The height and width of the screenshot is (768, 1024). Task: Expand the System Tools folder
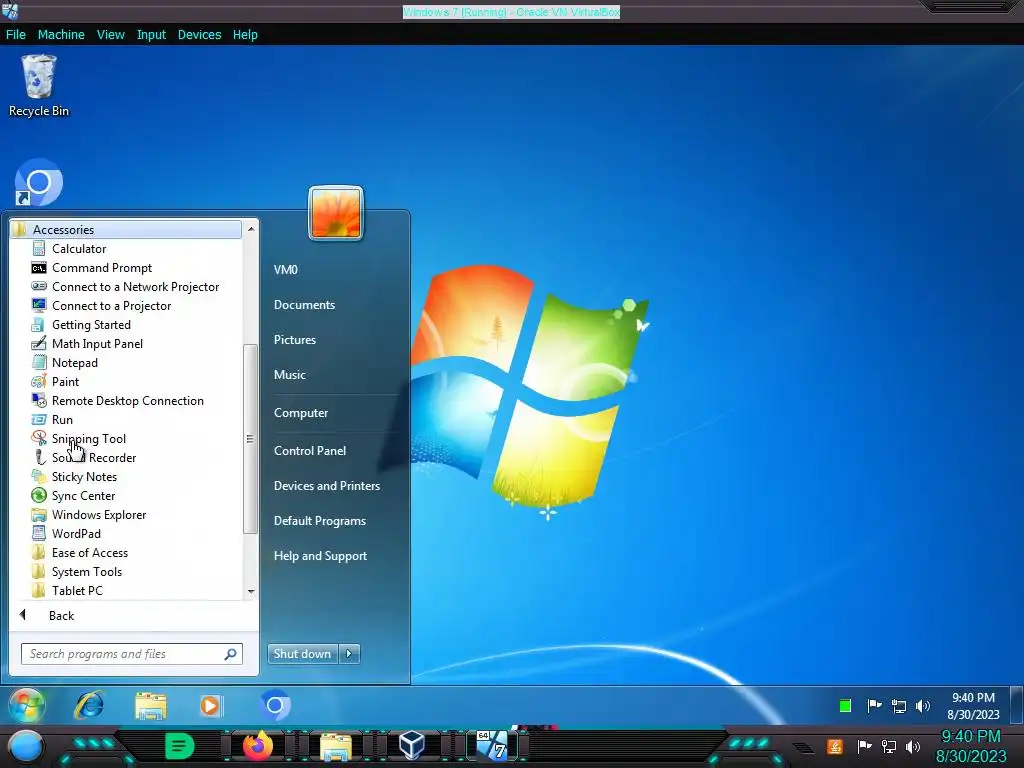click(x=86, y=571)
